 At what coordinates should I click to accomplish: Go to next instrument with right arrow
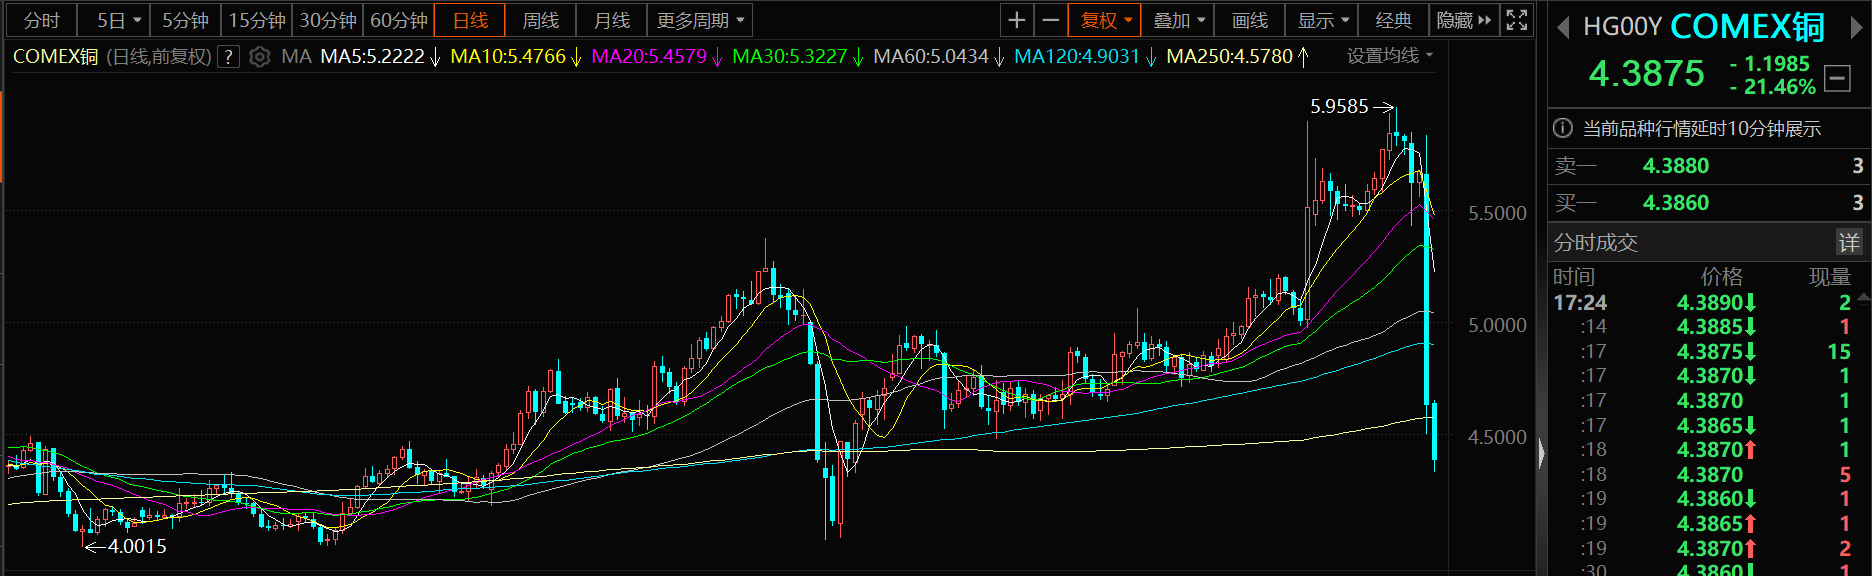(1856, 28)
